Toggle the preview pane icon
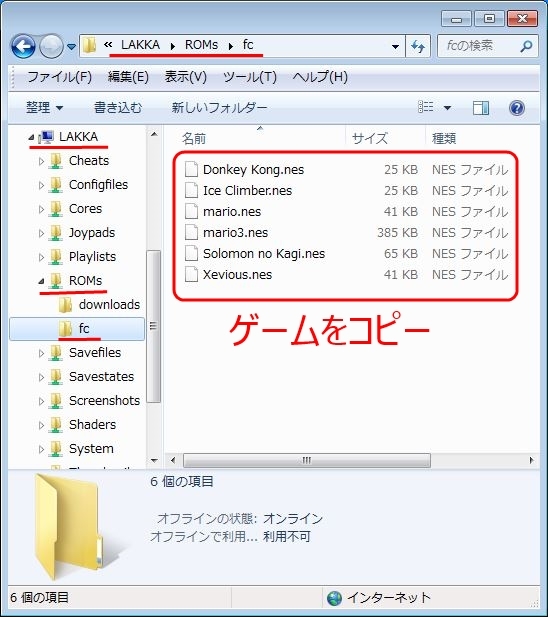The height and width of the screenshot is (617, 548). [x=481, y=108]
